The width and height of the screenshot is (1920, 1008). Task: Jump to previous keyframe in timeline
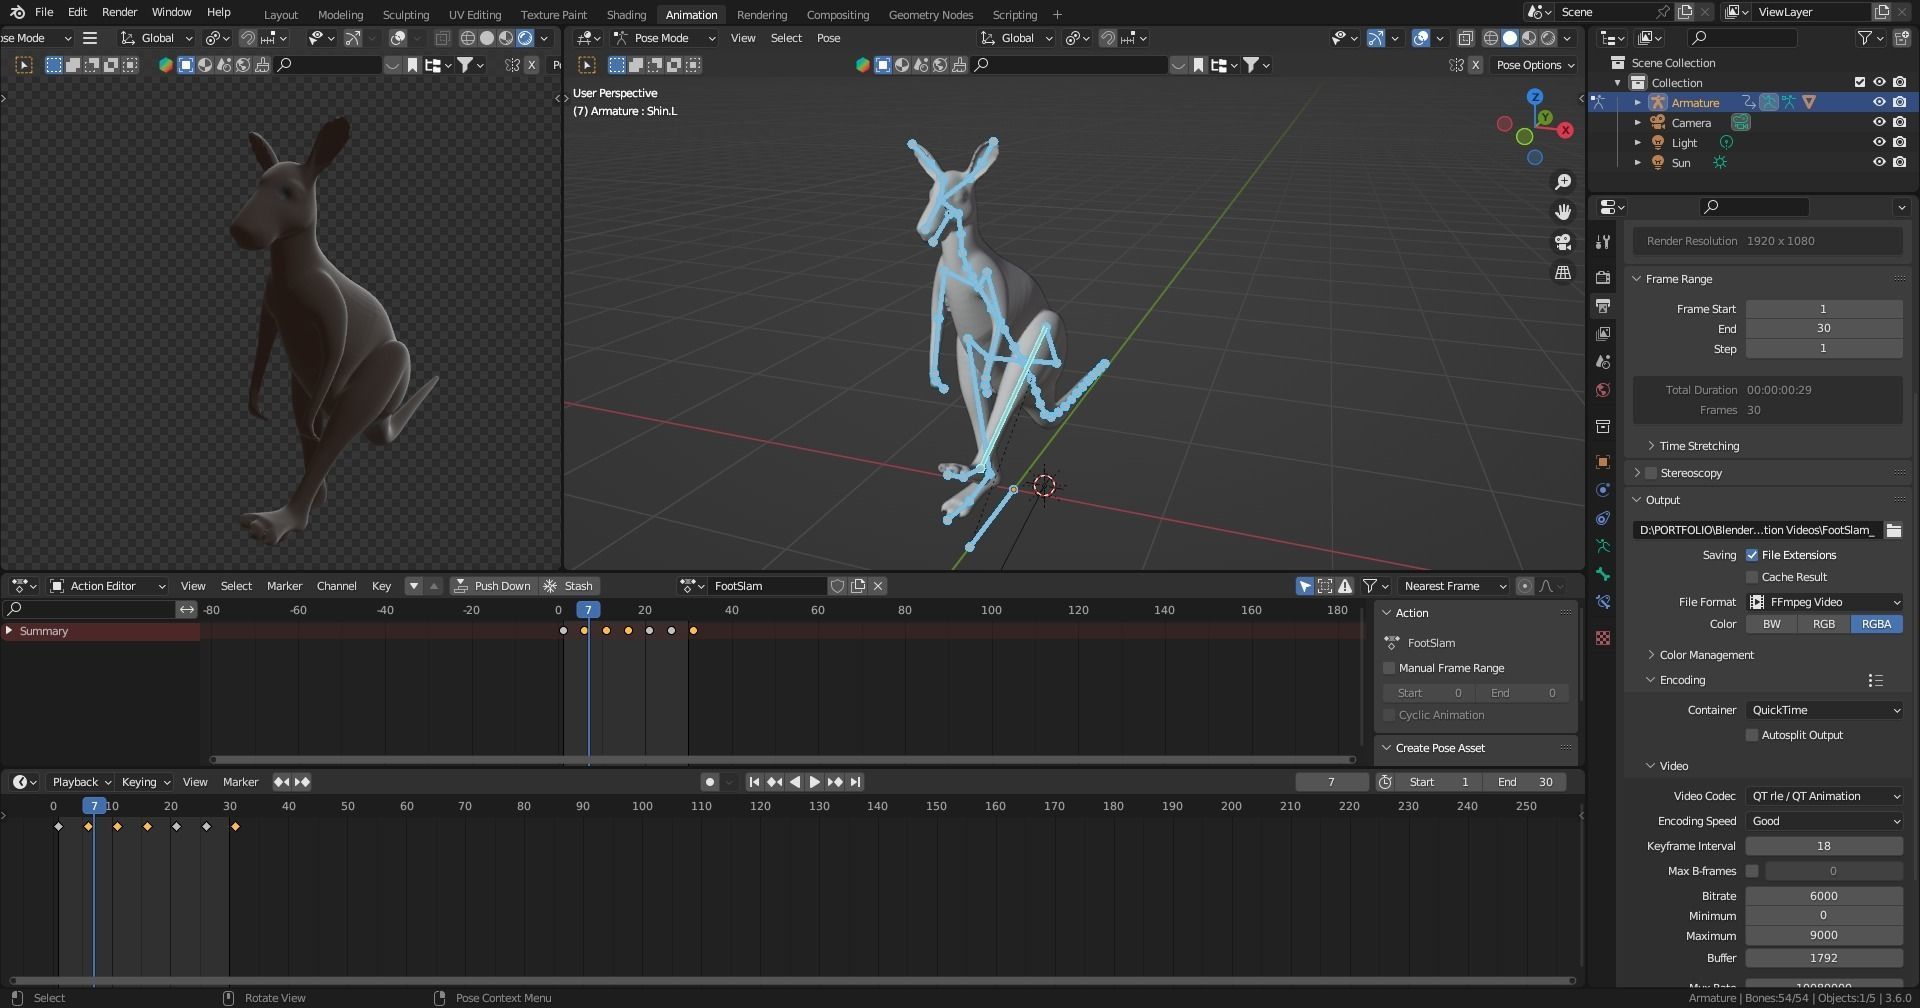tap(774, 782)
